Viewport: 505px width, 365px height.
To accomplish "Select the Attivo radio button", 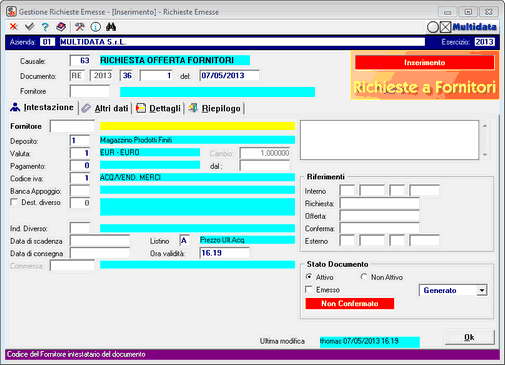I will click(x=309, y=277).
